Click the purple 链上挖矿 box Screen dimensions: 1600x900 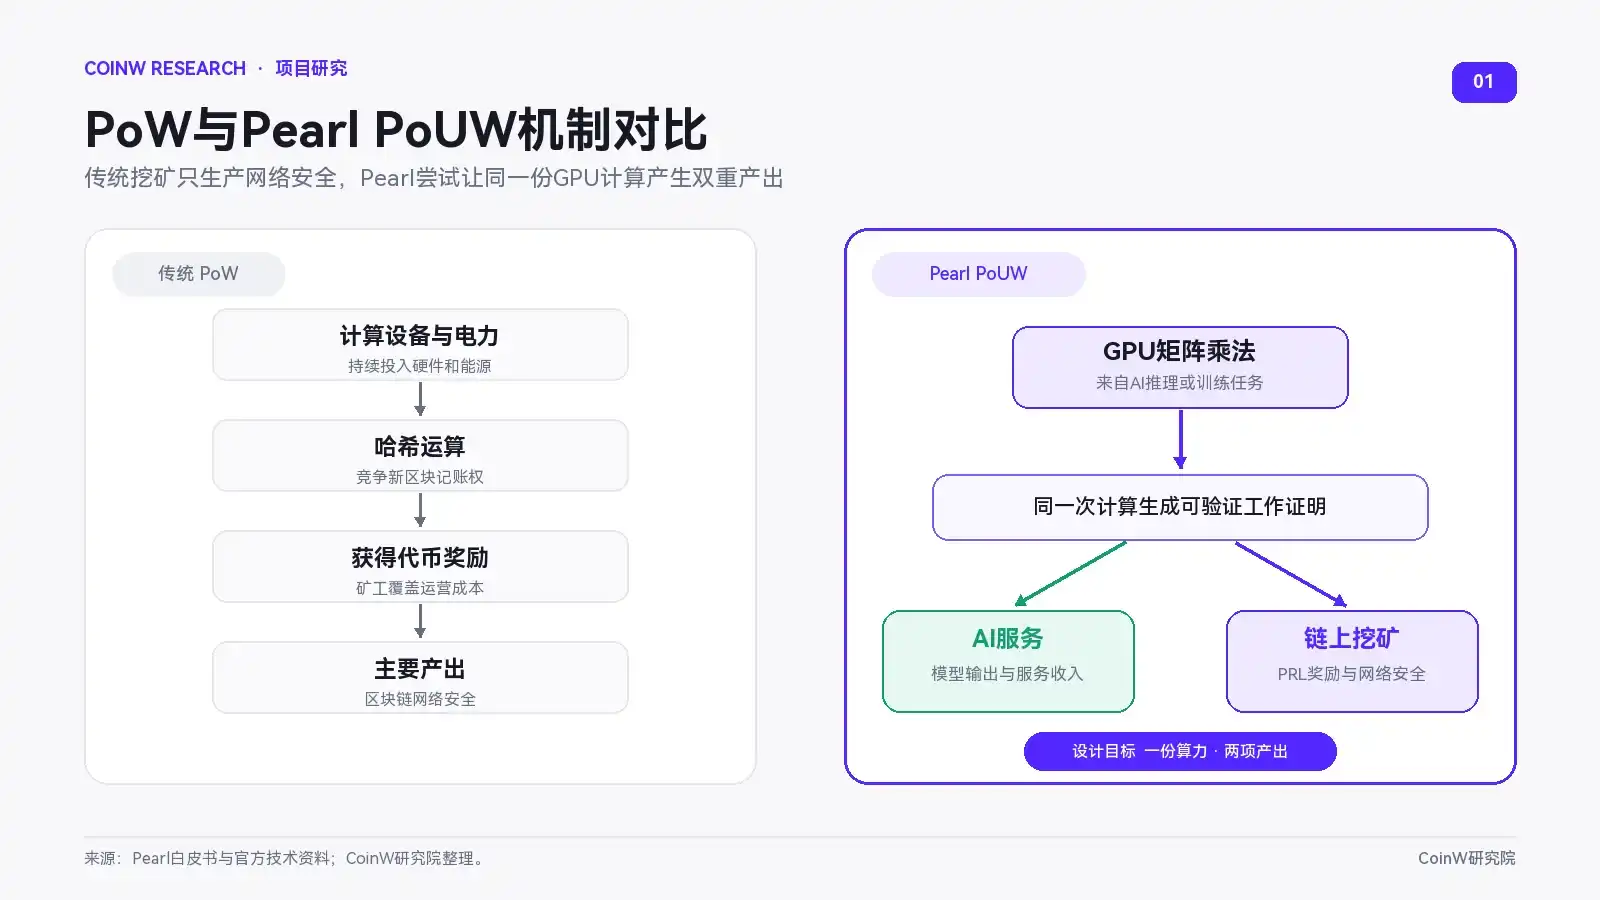point(1352,661)
